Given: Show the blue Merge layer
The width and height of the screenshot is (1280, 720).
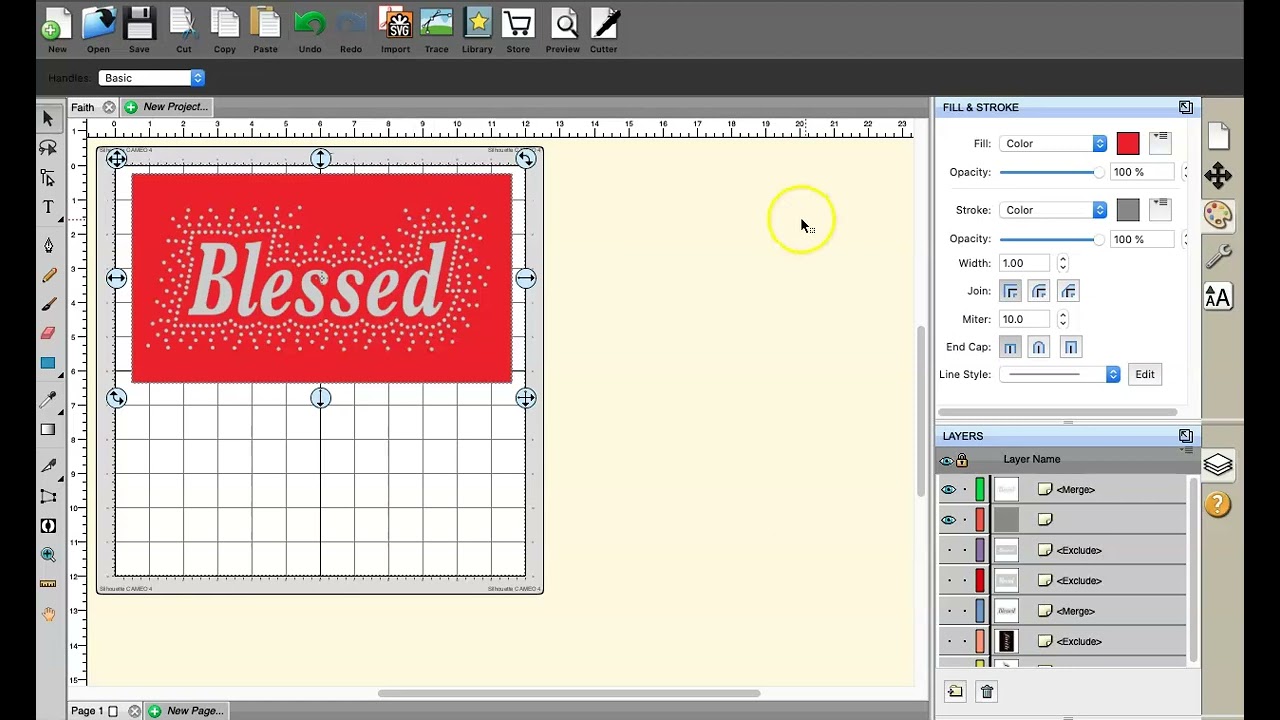Looking at the screenshot, I should (948, 611).
